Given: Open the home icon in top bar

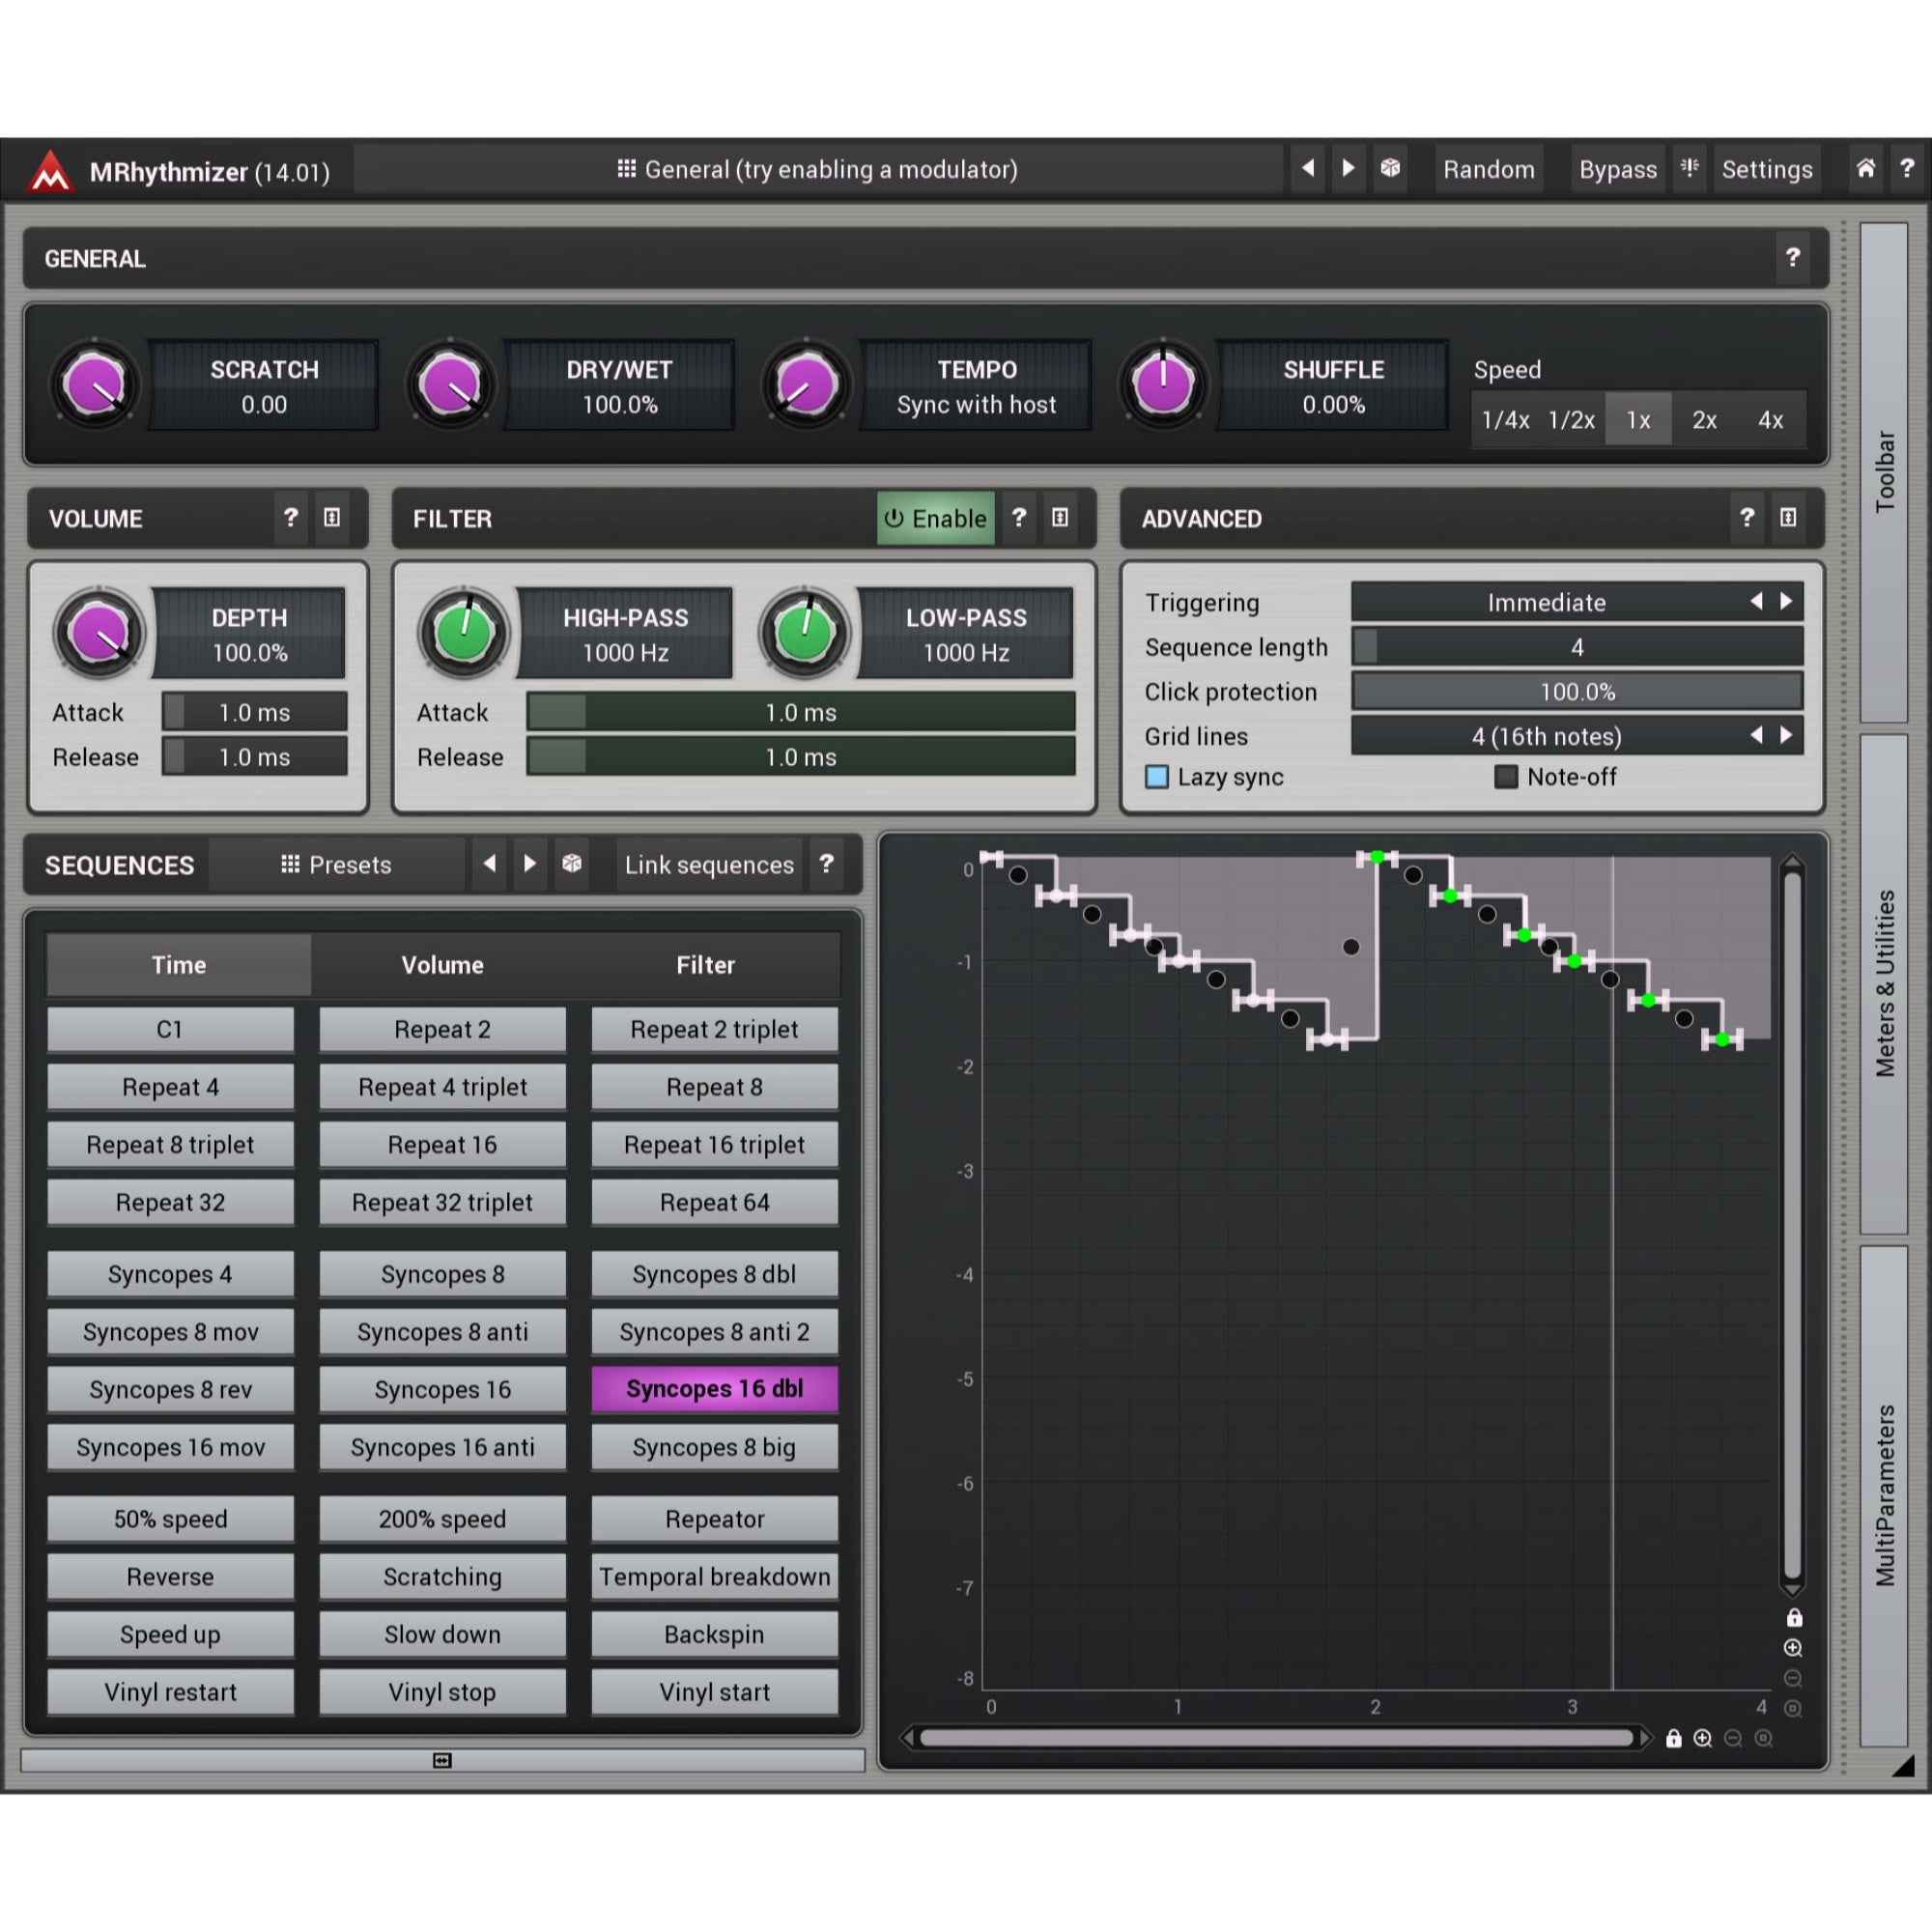Looking at the screenshot, I should pos(1865,169).
